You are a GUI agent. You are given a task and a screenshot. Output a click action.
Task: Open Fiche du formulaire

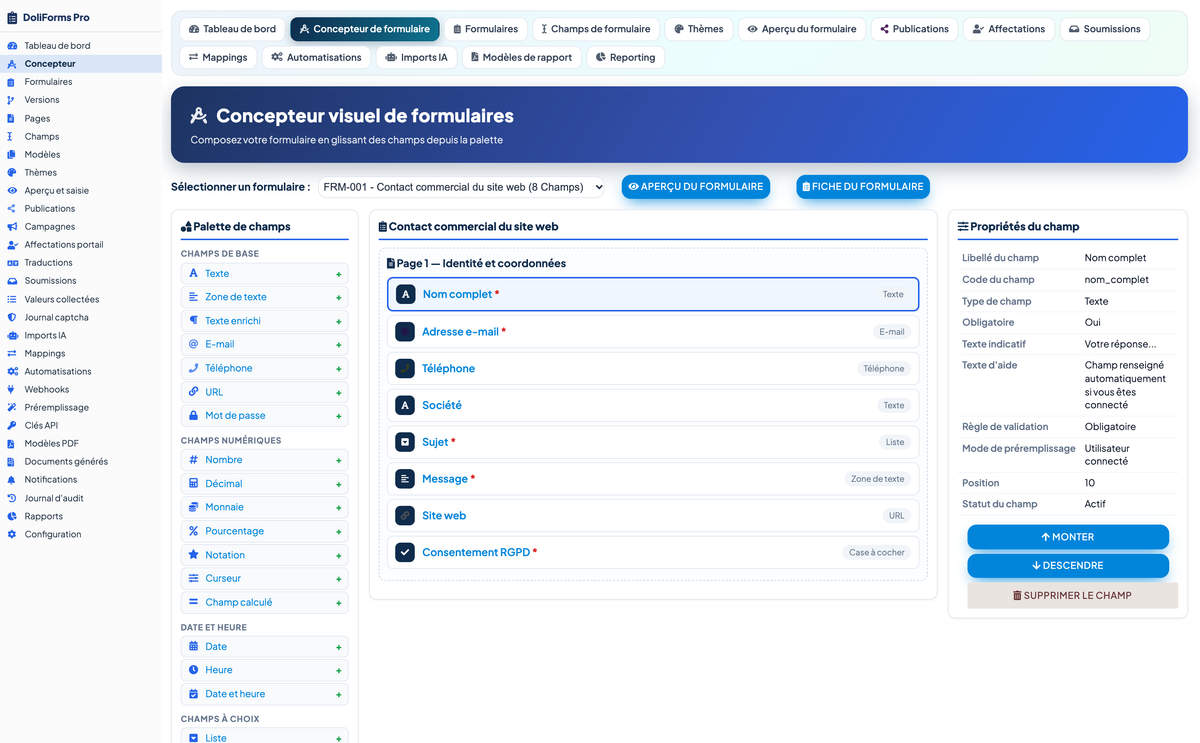[x=863, y=187]
